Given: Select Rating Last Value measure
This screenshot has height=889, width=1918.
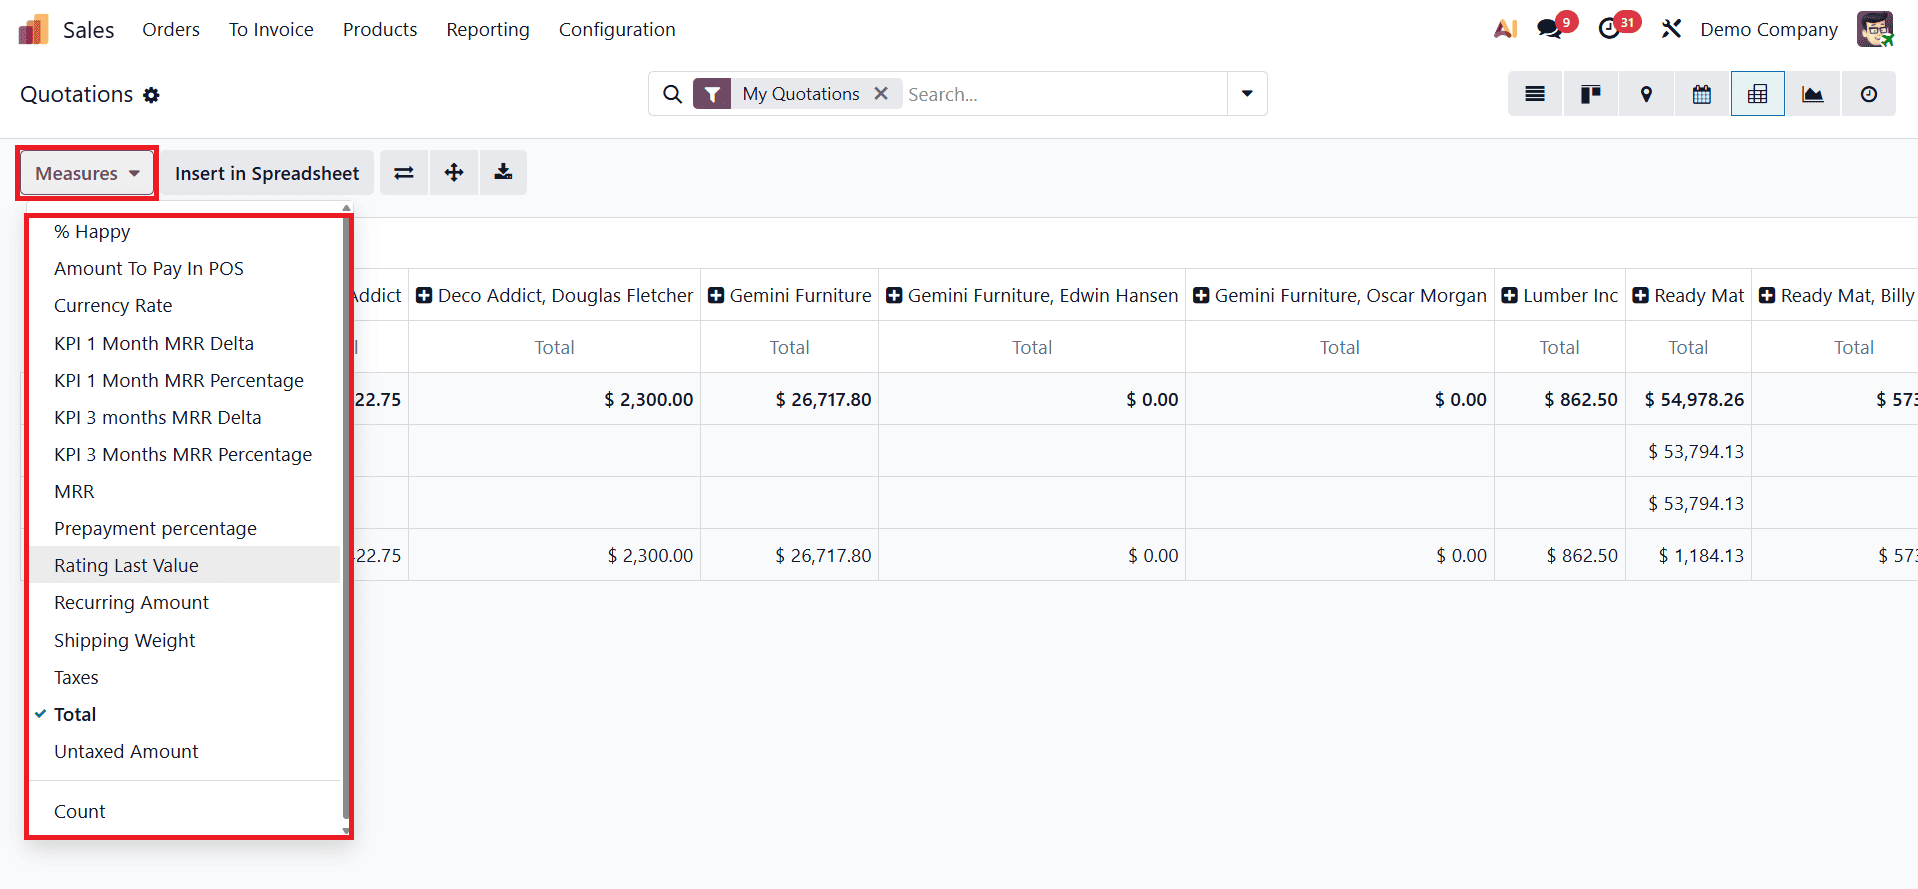Looking at the screenshot, I should 185,566.
